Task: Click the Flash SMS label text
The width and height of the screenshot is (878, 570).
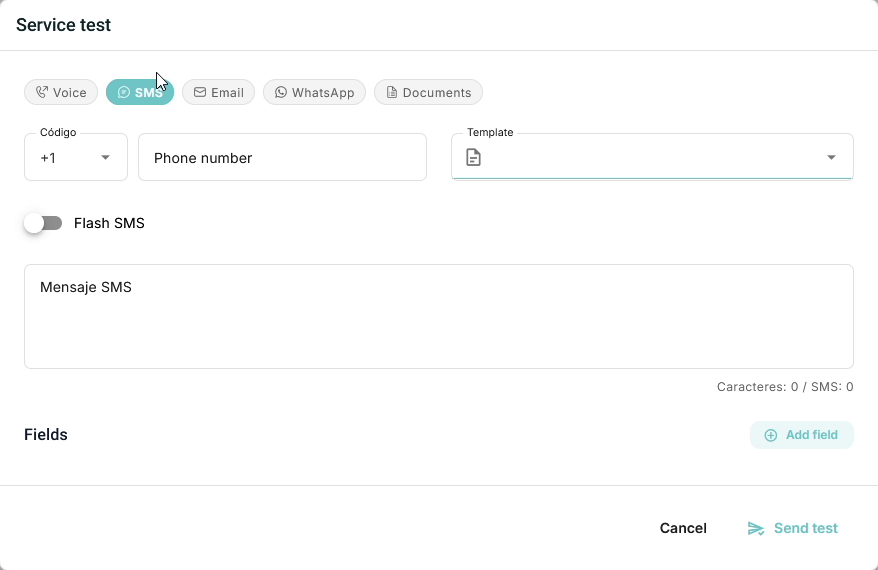Action: pos(109,223)
